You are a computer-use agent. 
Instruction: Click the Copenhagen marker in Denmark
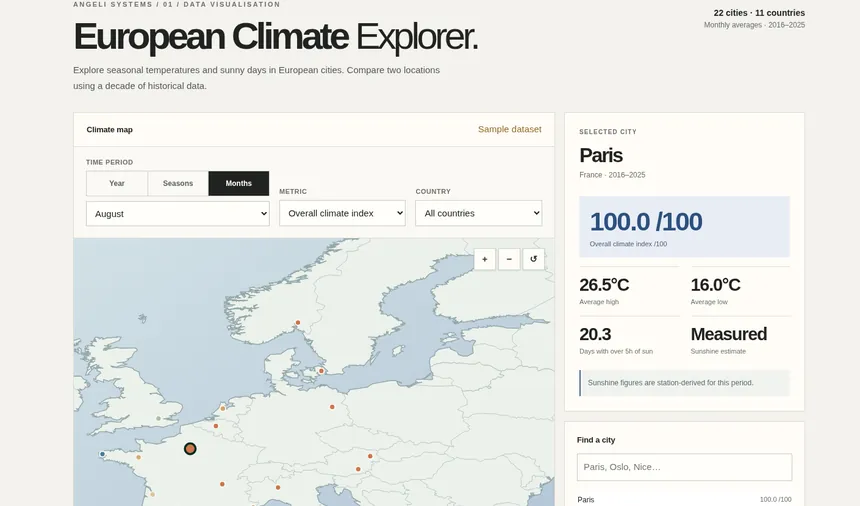point(321,371)
